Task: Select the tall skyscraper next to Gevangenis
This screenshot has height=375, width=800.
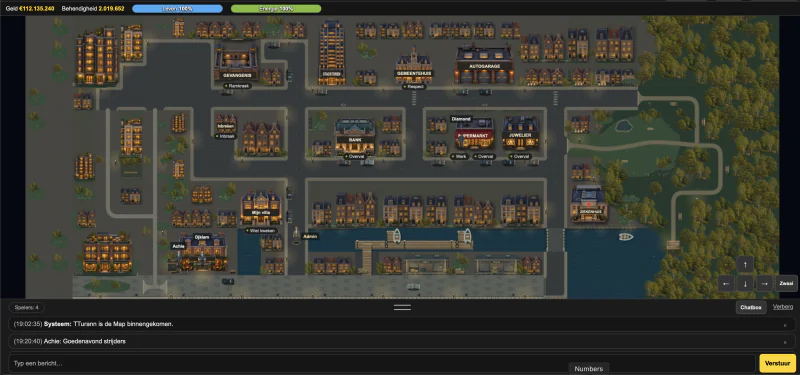Action: (x=332, y=52)
